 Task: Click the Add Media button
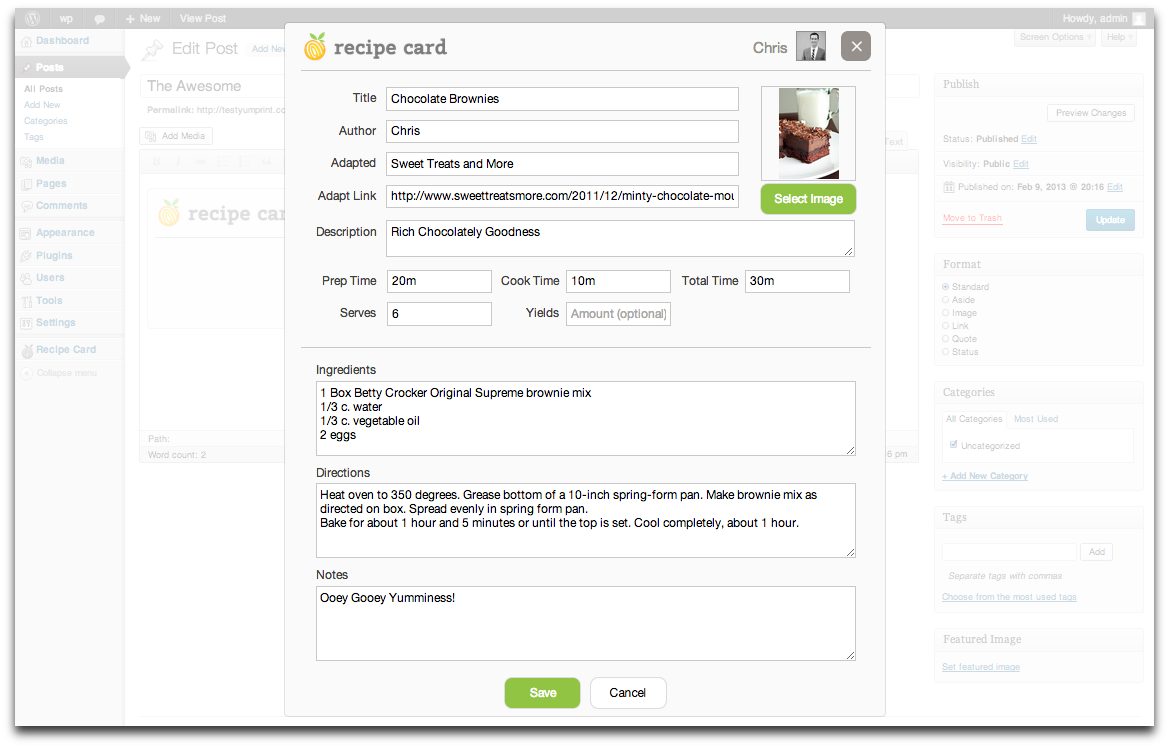[x=176, y=136]
